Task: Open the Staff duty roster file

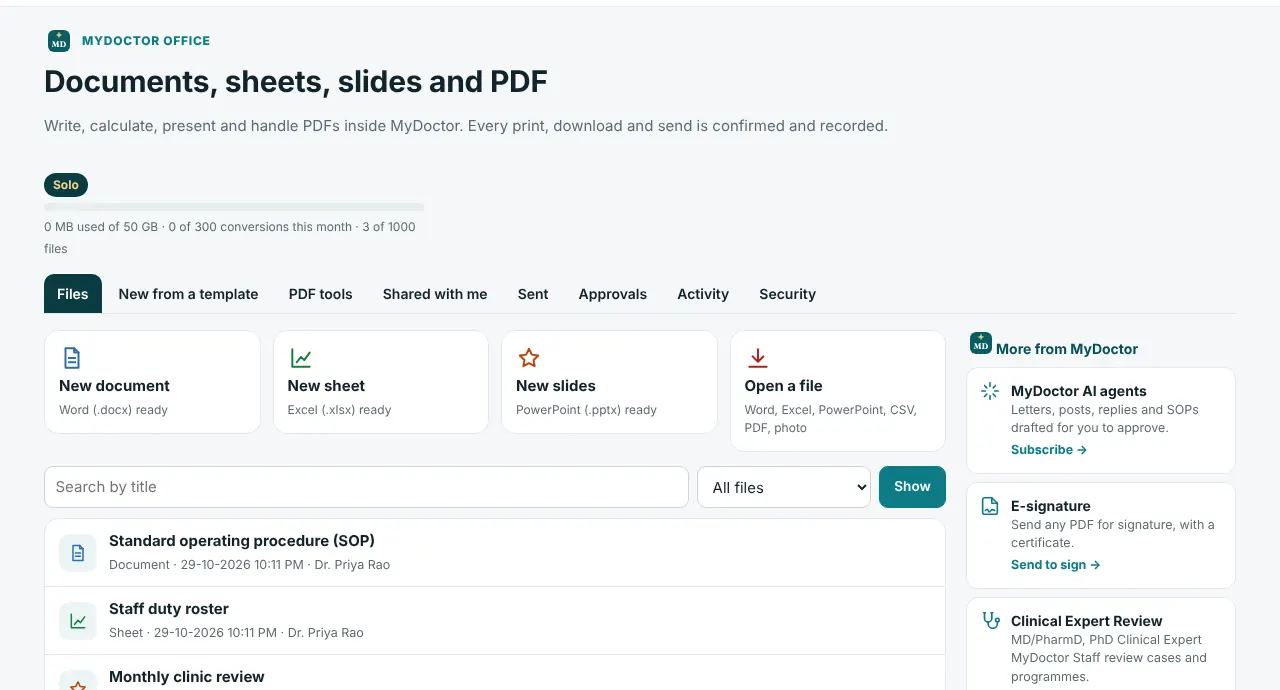Action: 495,621
